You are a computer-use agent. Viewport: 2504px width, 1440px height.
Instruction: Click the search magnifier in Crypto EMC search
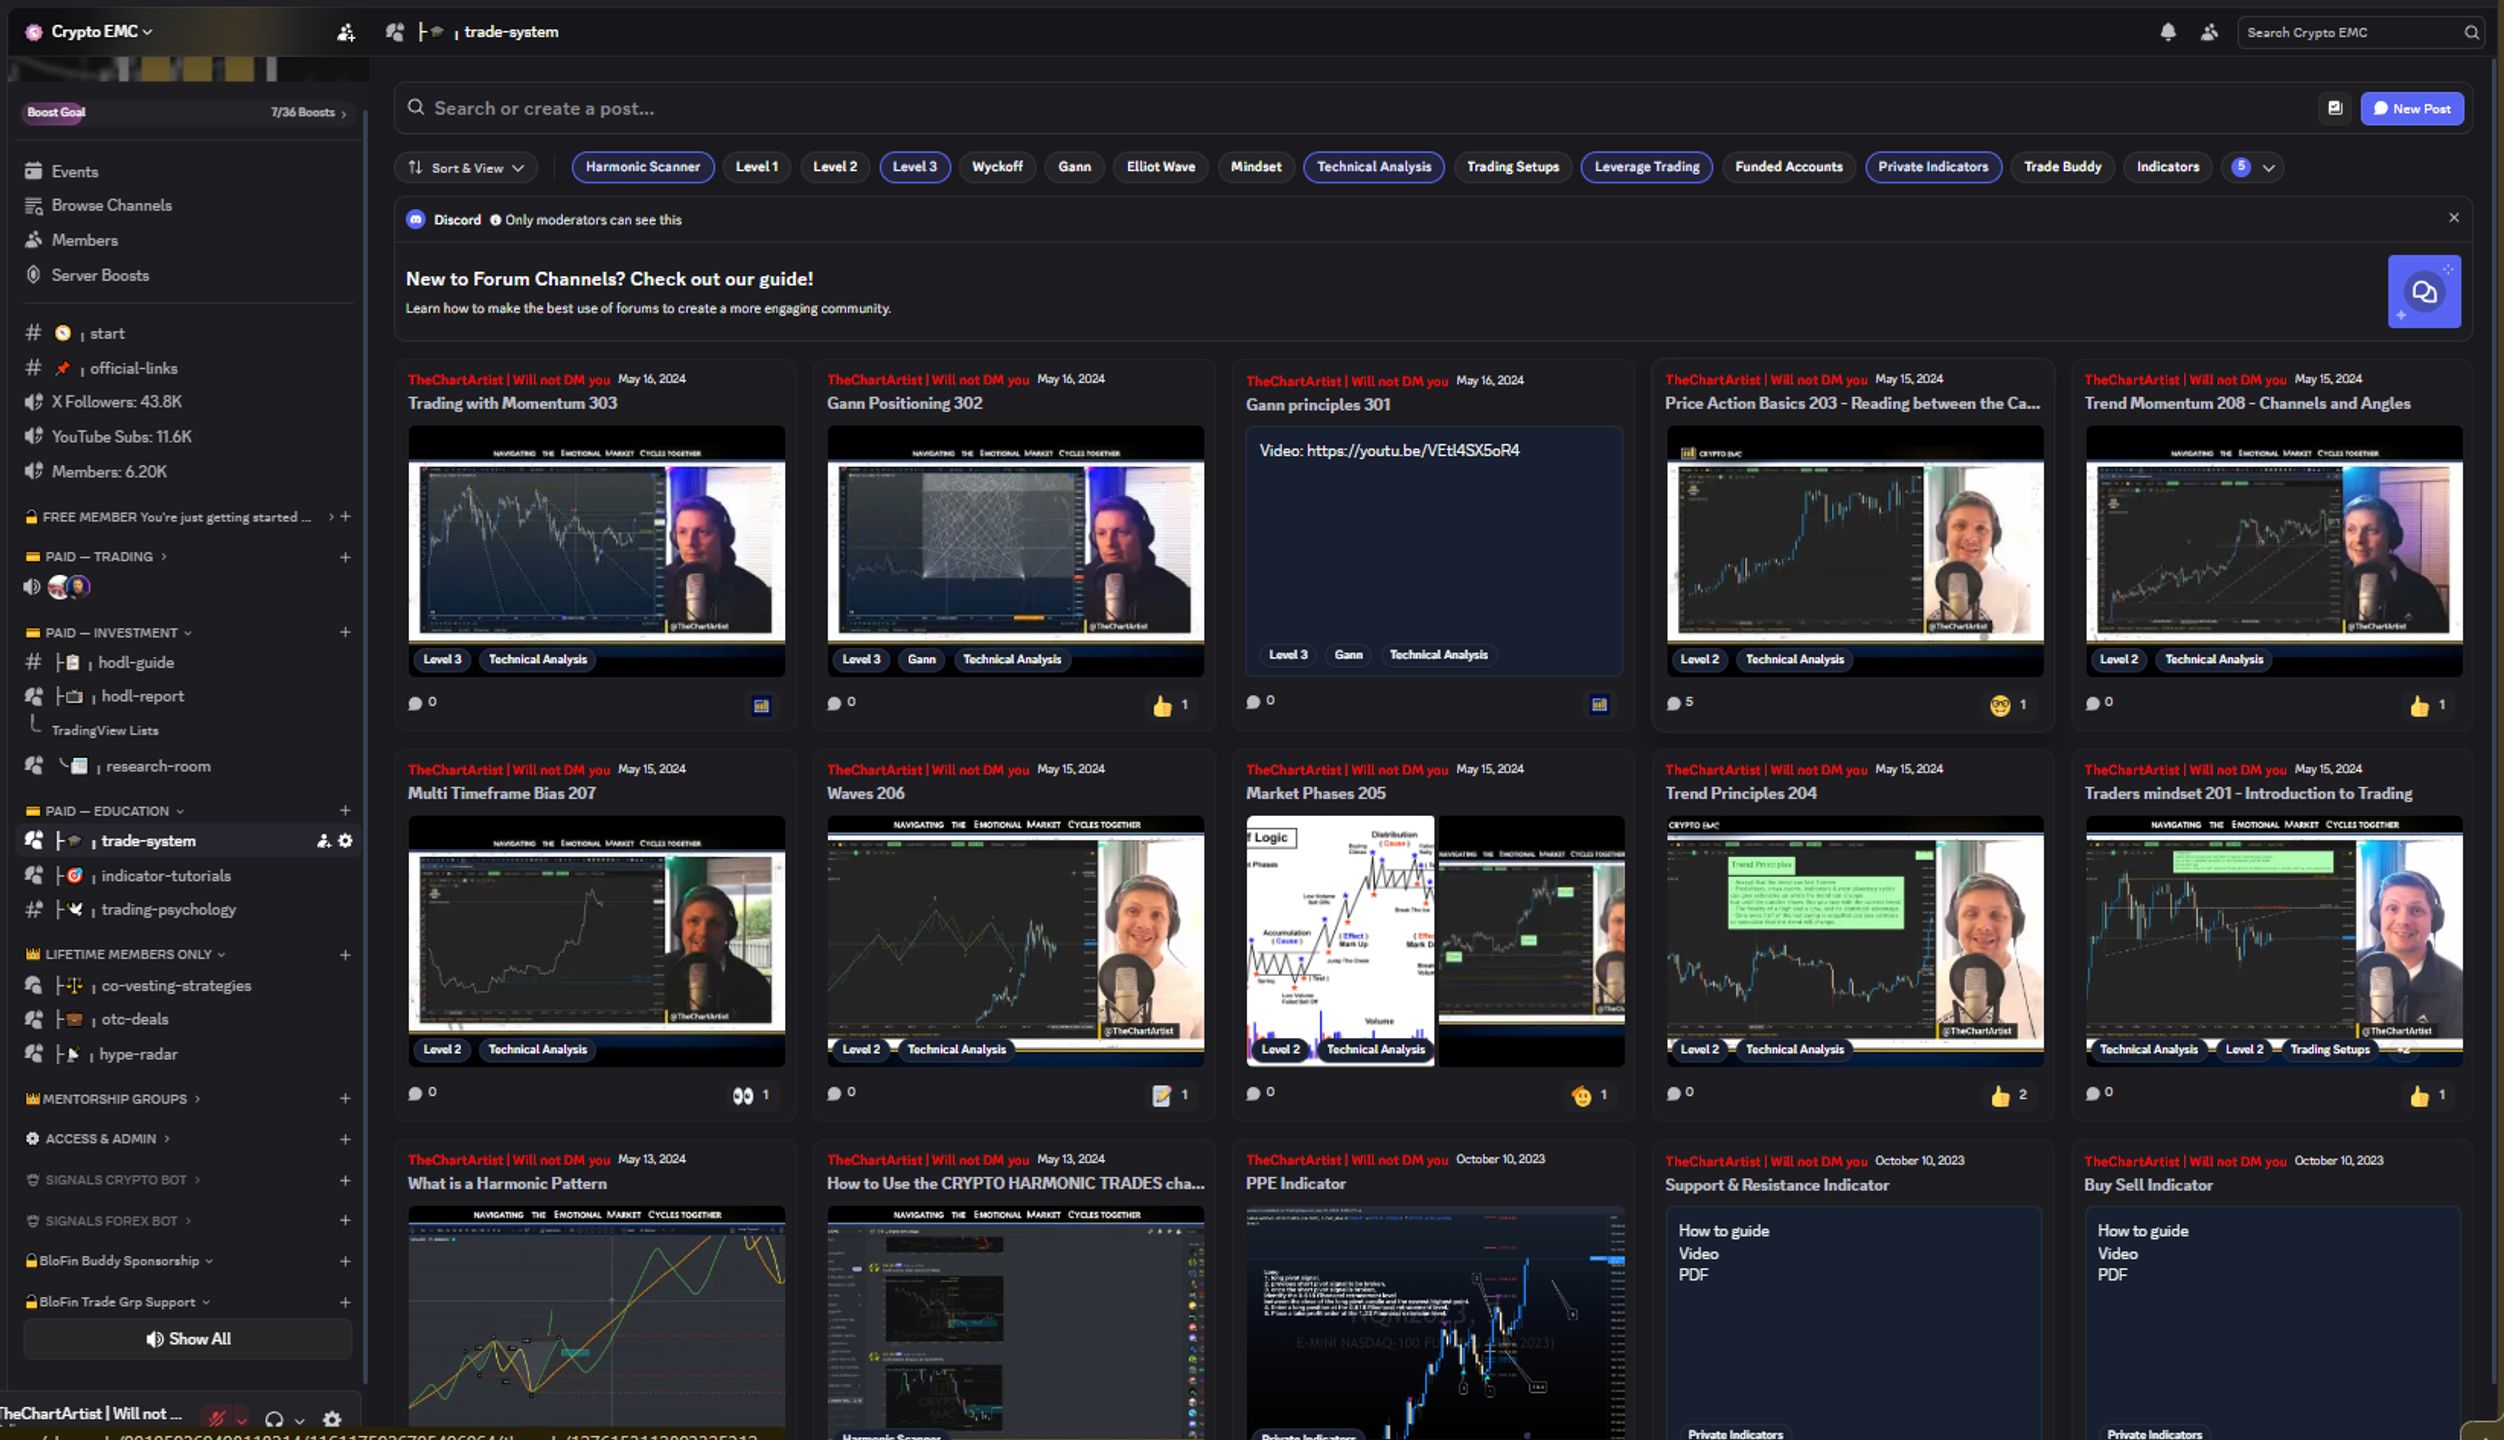click(x=2471, y=32)
